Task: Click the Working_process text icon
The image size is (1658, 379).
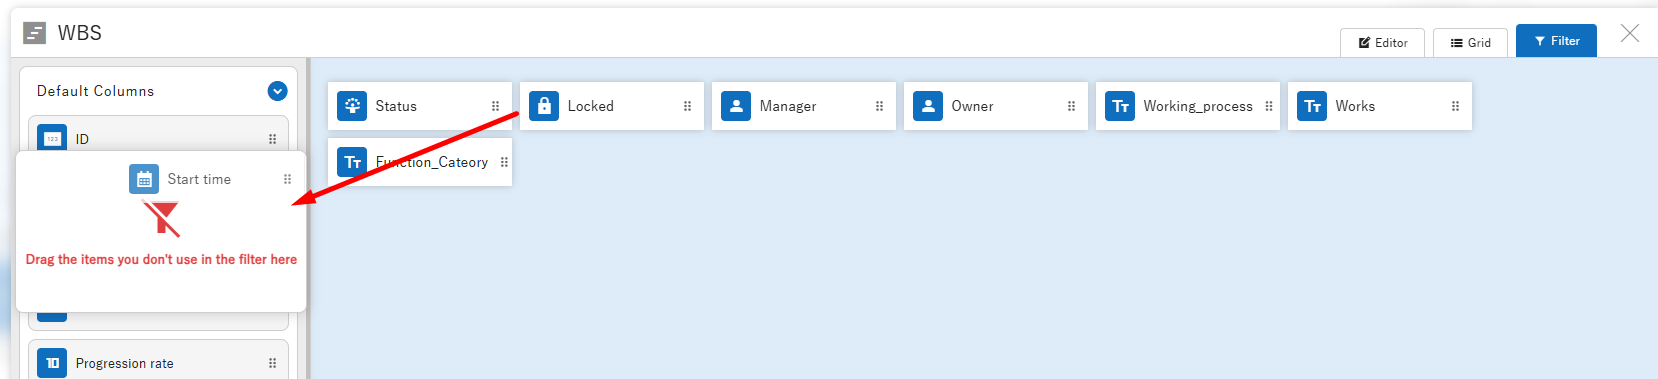Action: pyautogui.click(x=1120, y=106)
